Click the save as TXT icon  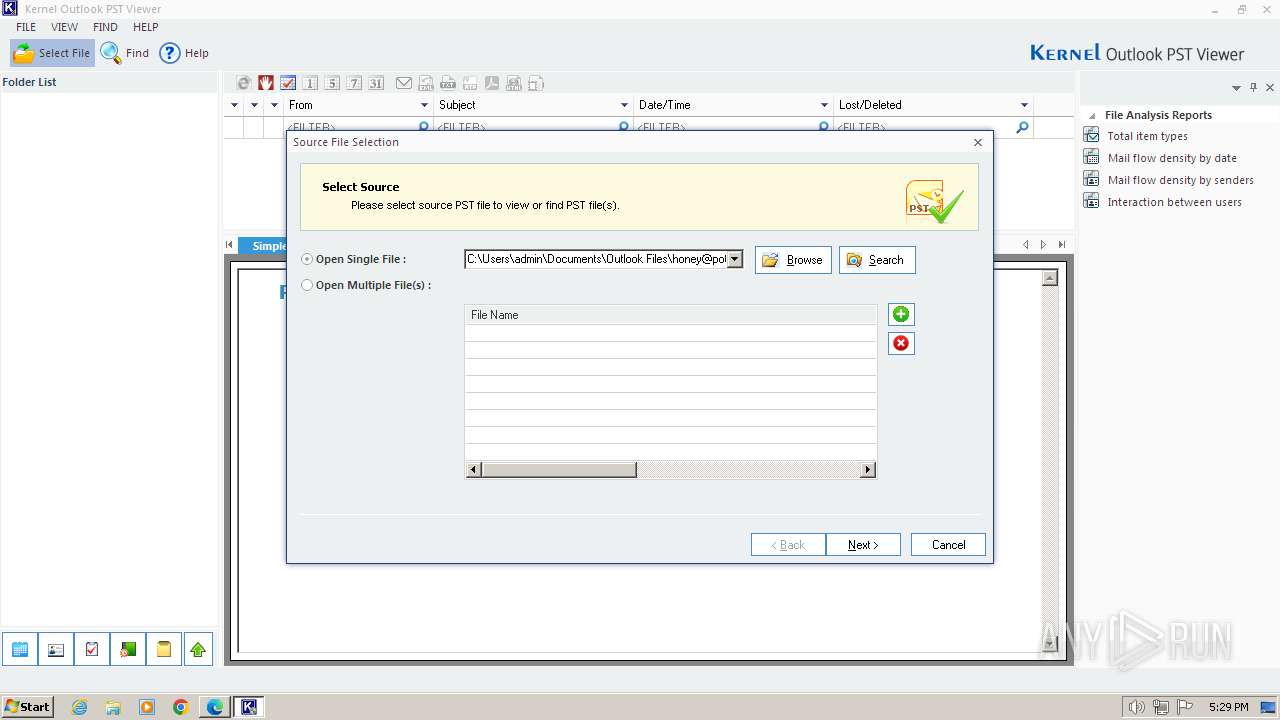(x=448, y=83)
